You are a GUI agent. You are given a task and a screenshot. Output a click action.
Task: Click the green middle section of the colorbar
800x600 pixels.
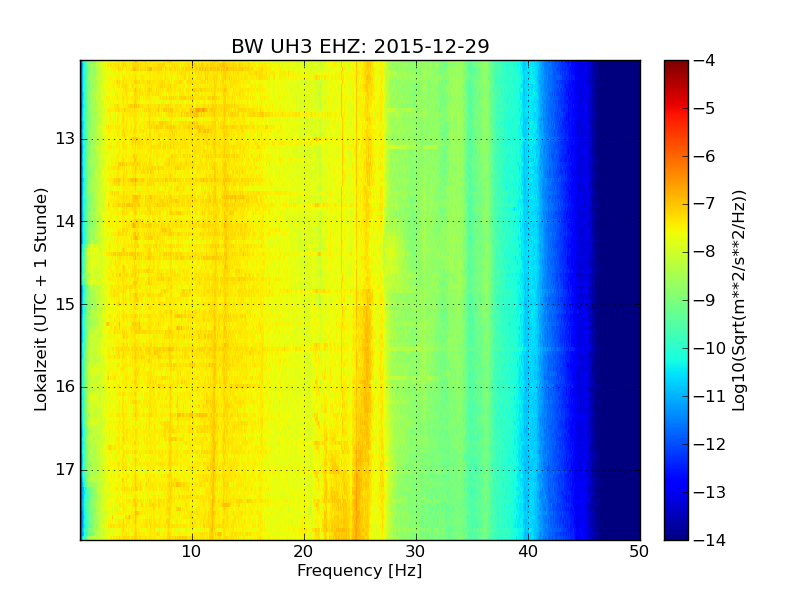[676, 301]
